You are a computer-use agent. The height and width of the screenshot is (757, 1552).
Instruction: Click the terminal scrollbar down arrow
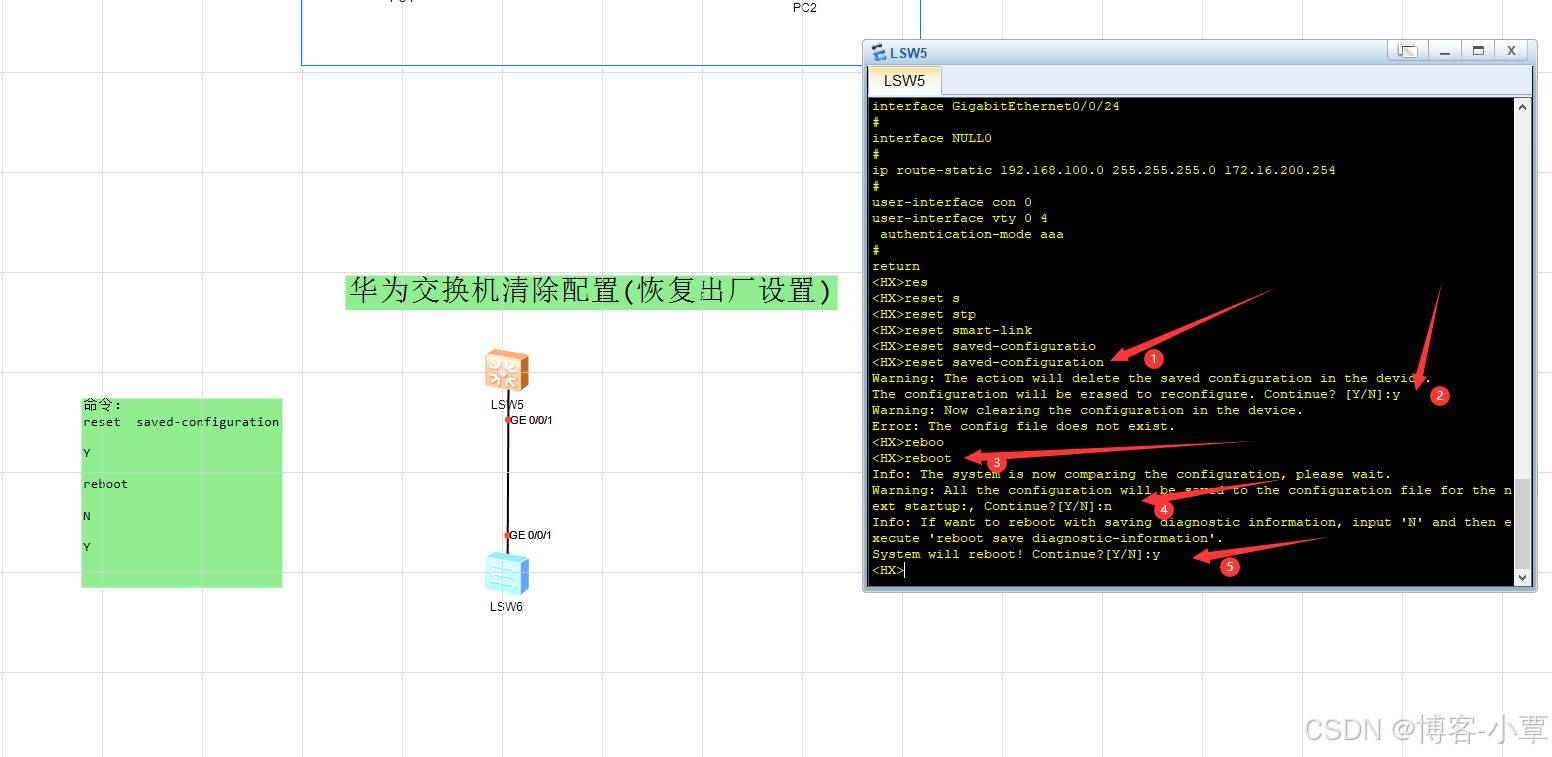coord(1523,577)
